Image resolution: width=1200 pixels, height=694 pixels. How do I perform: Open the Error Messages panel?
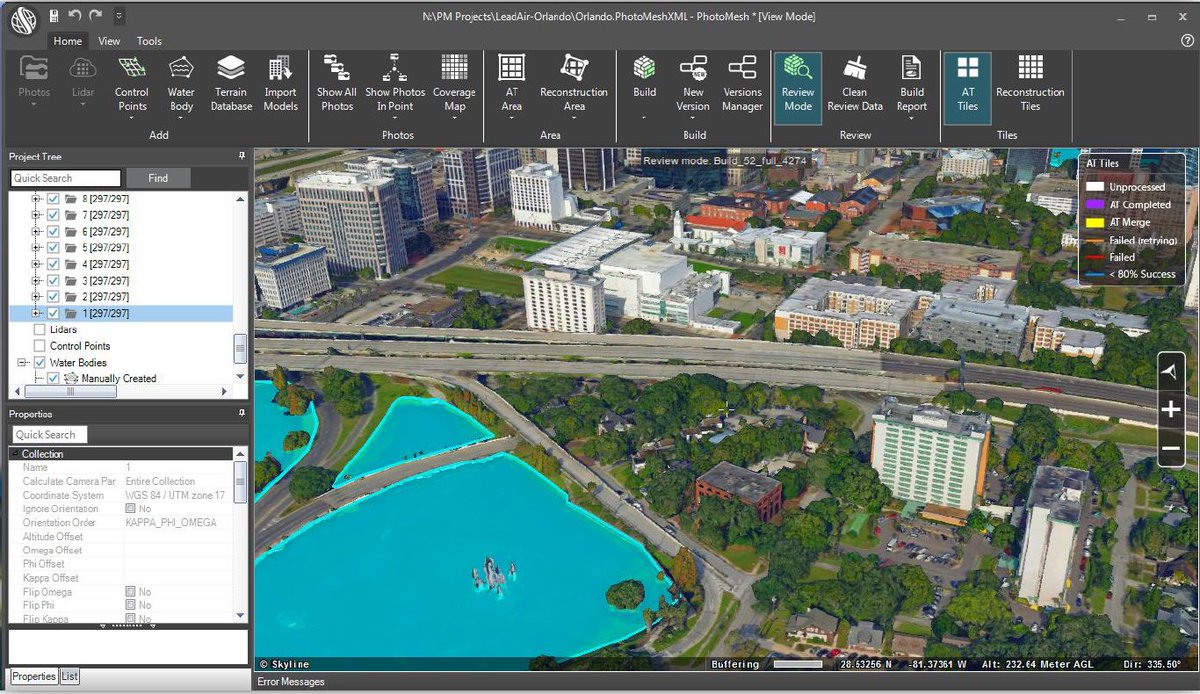pos(291,682)
